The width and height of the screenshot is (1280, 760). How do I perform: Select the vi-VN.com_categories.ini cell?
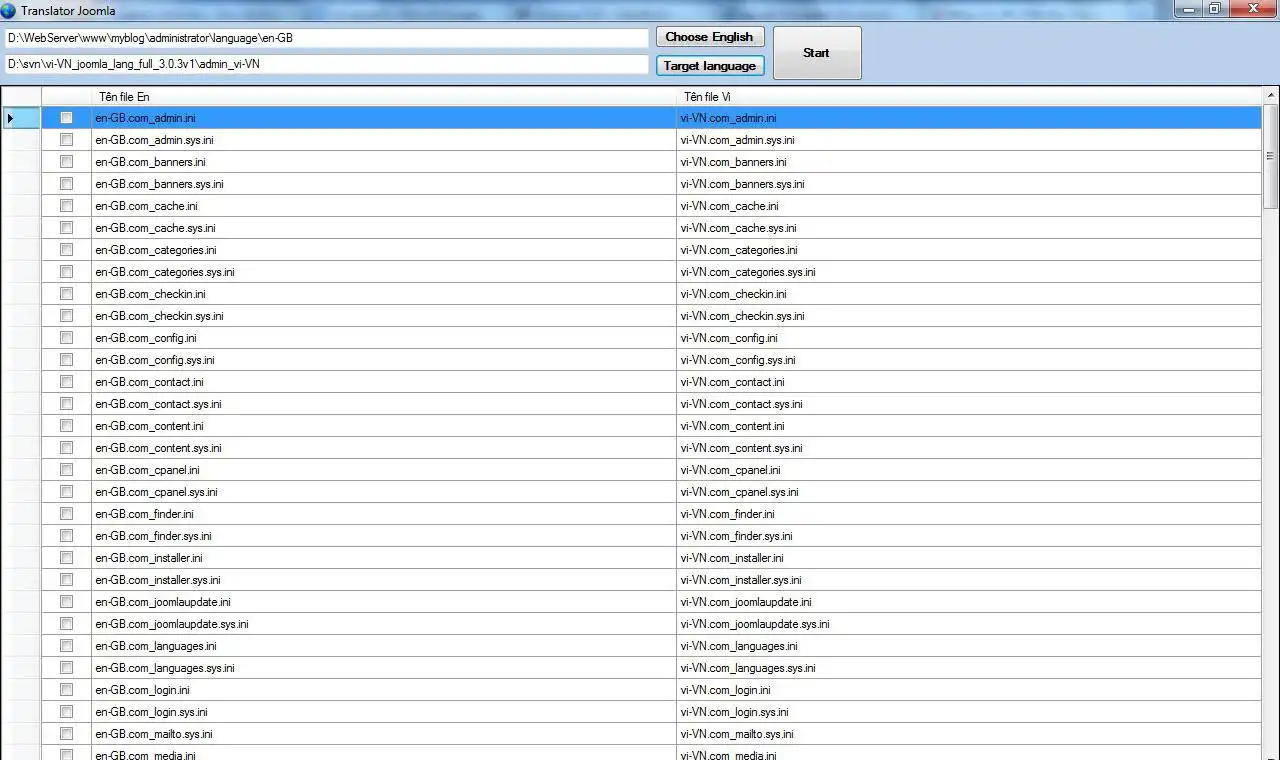coord(969,250)
